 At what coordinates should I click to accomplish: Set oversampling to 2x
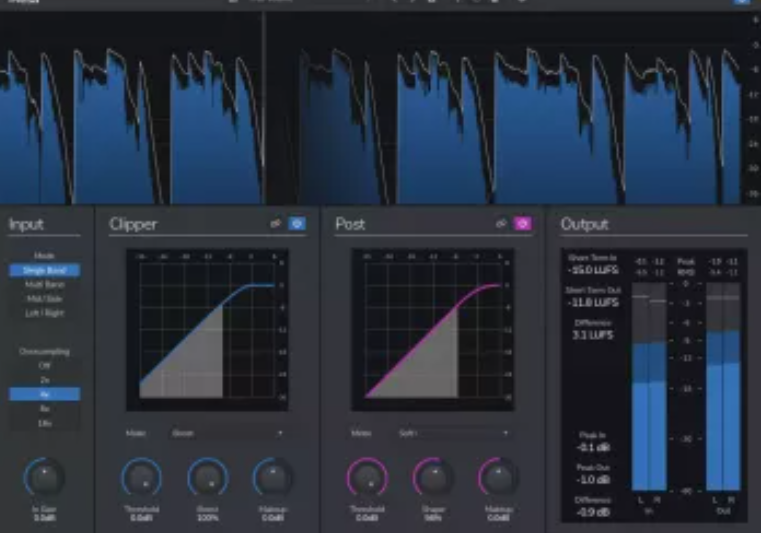coord(44,380)
